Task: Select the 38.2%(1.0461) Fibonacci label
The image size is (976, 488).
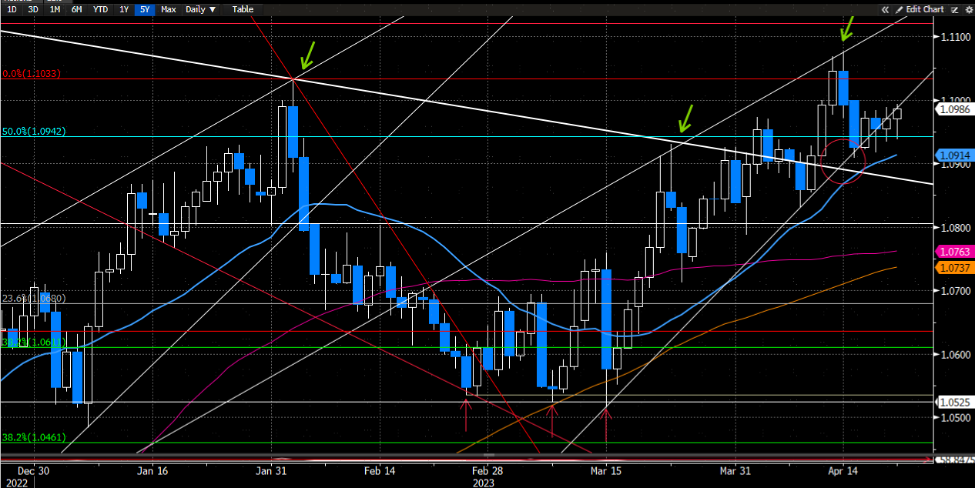Action: (x=33, y=438)
